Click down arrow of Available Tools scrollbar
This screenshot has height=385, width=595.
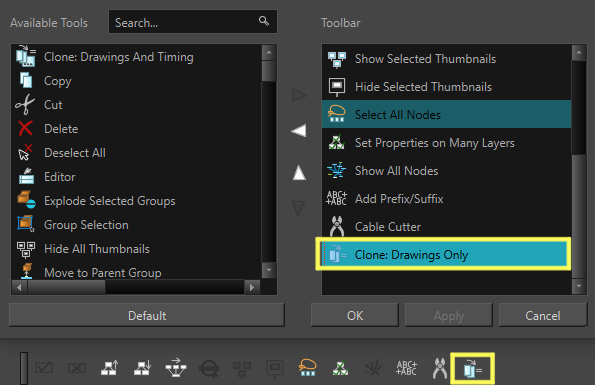(269, 270)
